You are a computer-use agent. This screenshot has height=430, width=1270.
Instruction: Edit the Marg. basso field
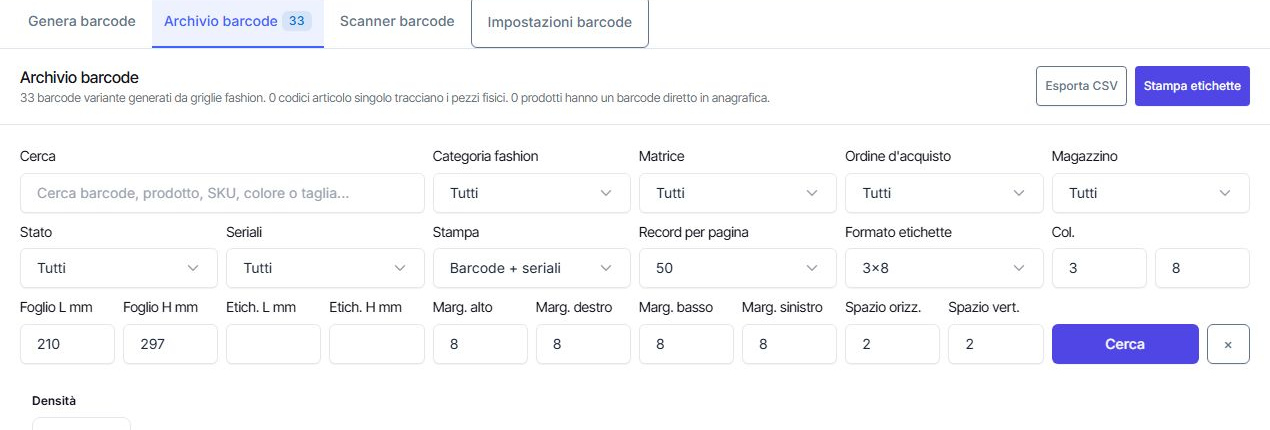686,344
